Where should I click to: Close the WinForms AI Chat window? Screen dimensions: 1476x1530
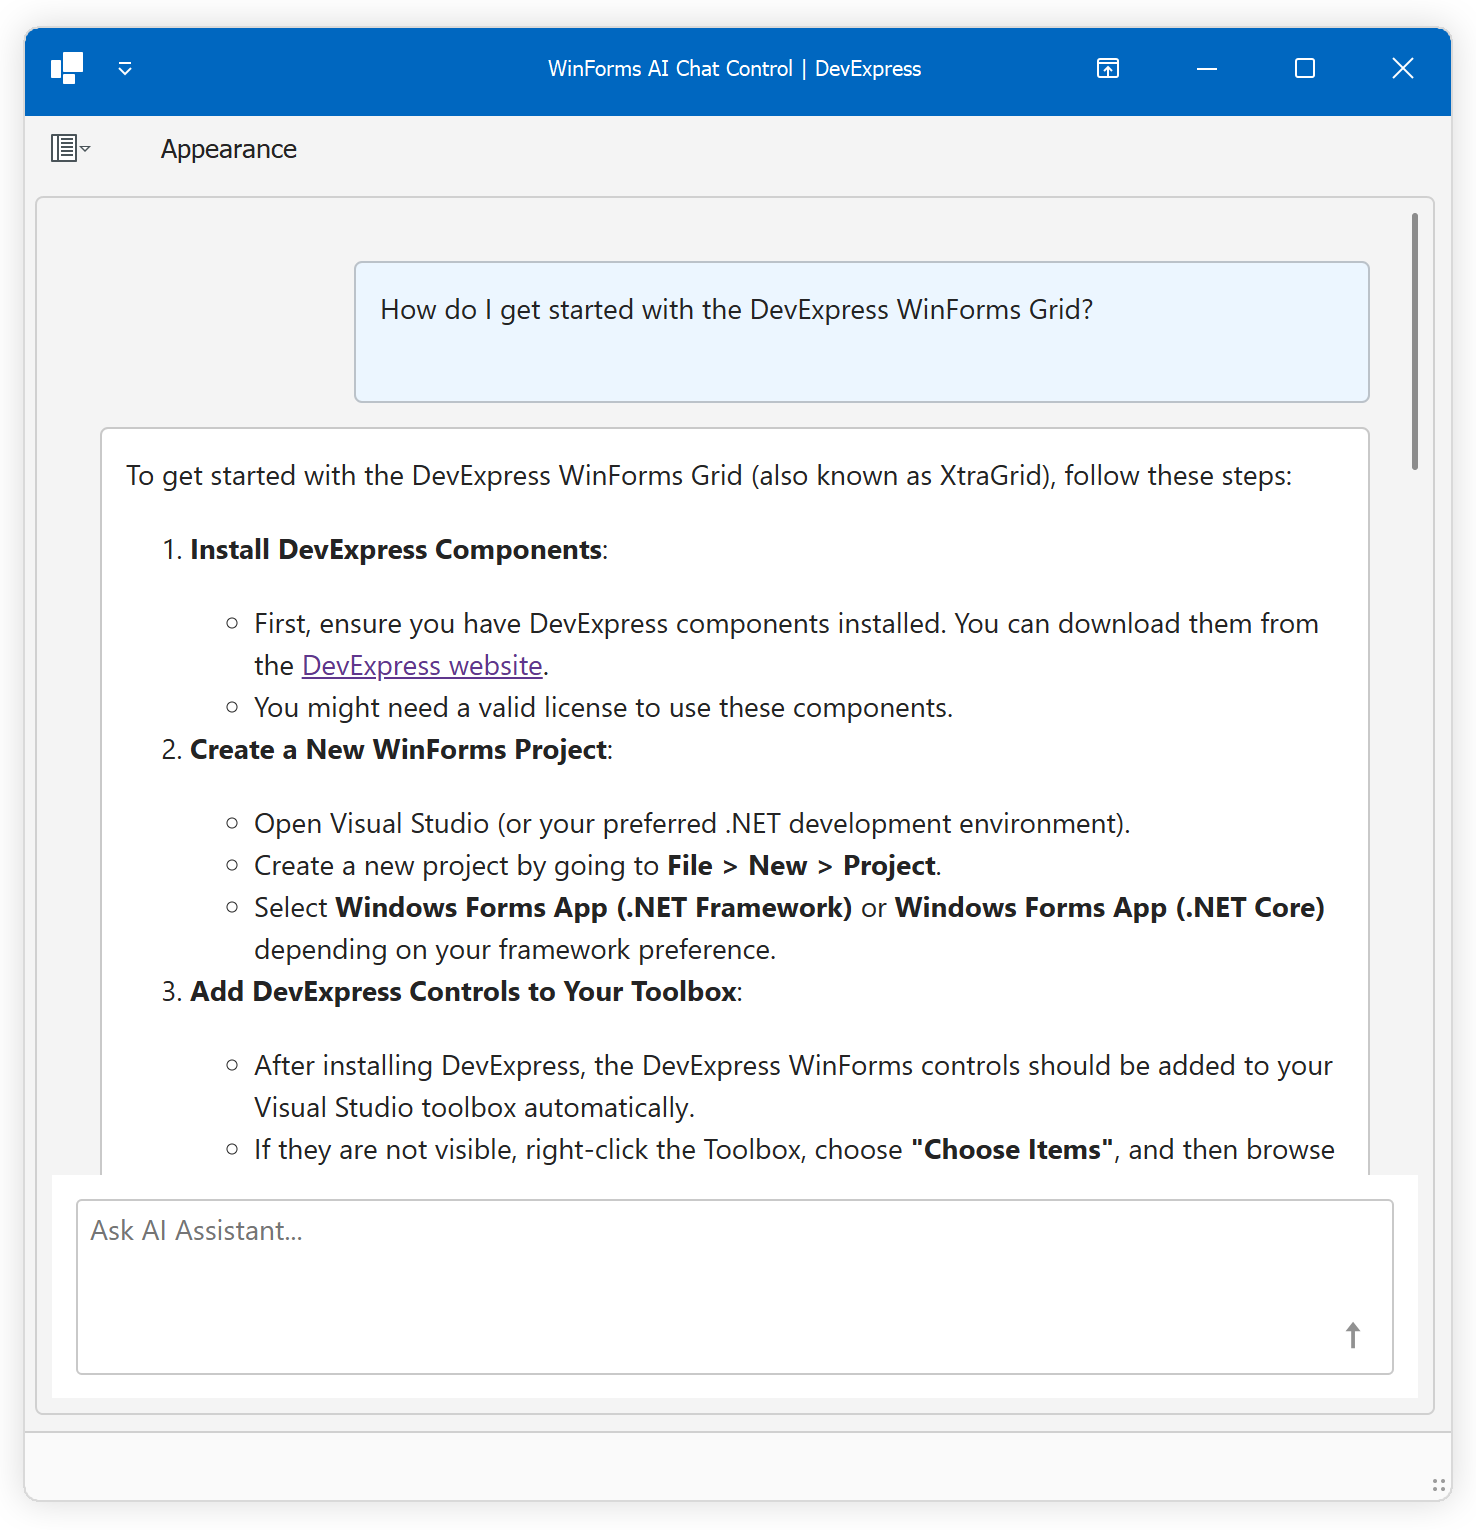point(1402,68)
